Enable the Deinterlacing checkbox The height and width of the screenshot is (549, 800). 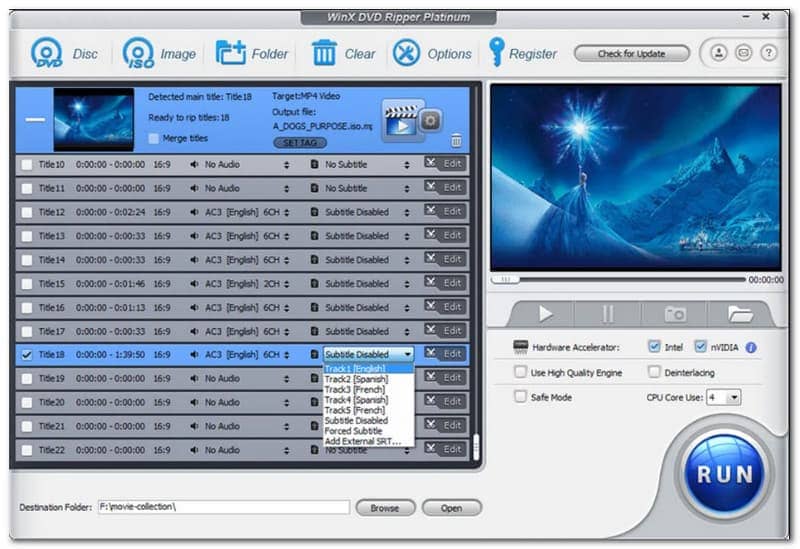pyautogui.click(x=654, y=372)
